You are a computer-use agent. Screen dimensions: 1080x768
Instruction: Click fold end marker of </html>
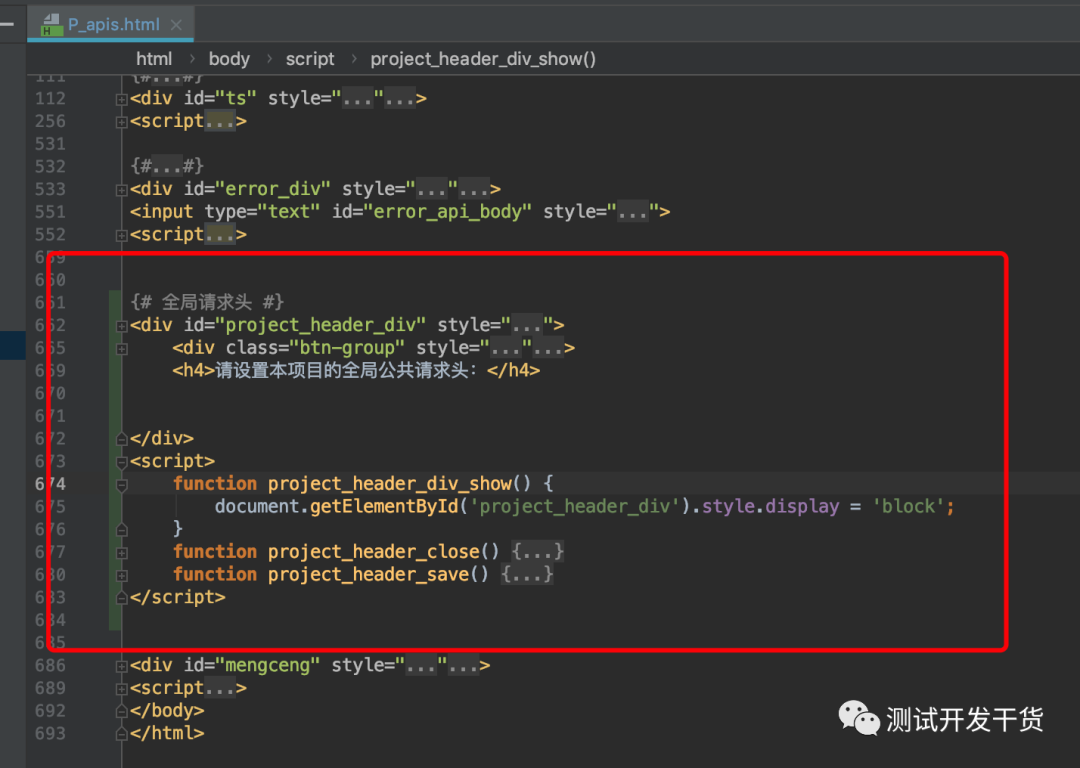[122, 734]
